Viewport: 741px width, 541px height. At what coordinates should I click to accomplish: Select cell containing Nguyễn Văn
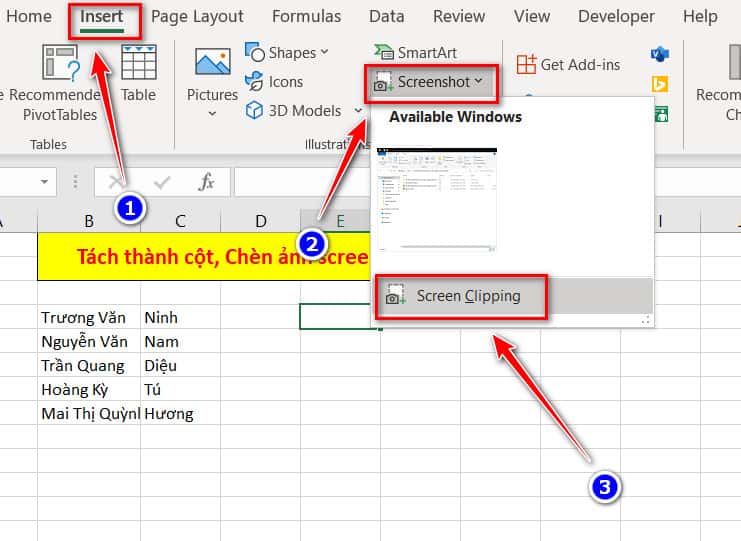coord(89,341)
